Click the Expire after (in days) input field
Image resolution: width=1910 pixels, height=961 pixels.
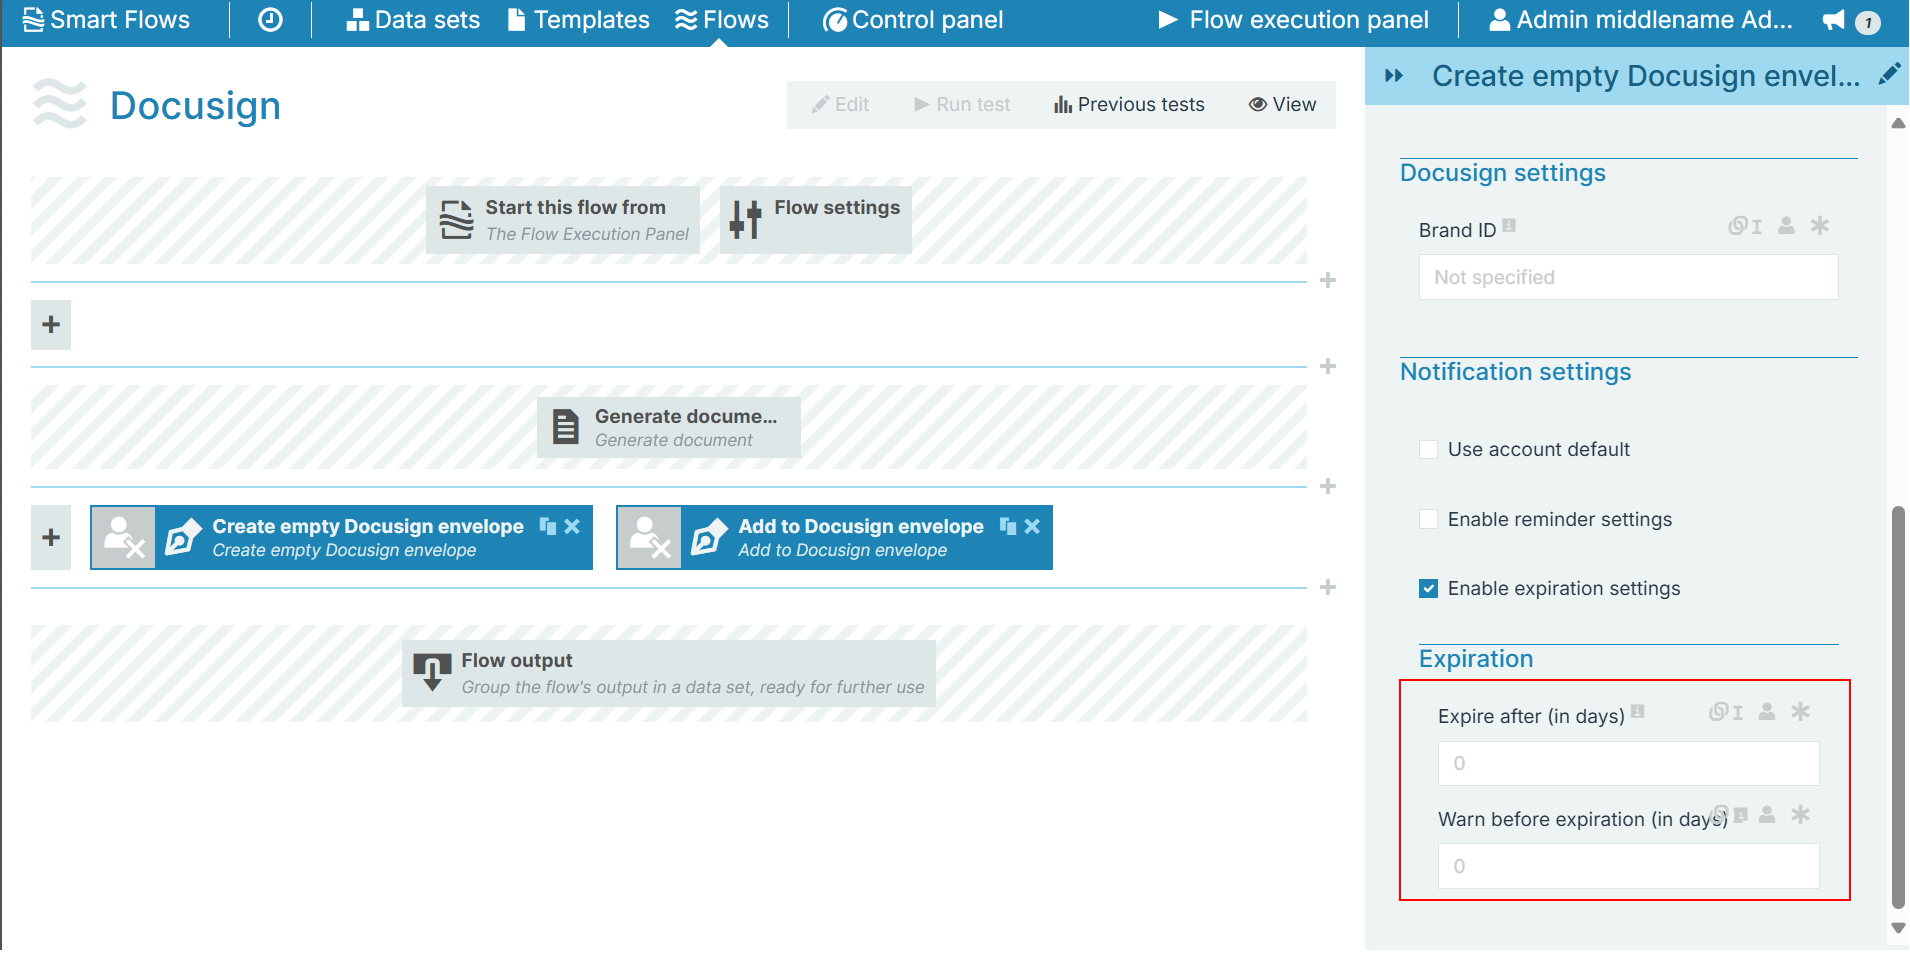pyautogui.click(x=1628, y=764)
